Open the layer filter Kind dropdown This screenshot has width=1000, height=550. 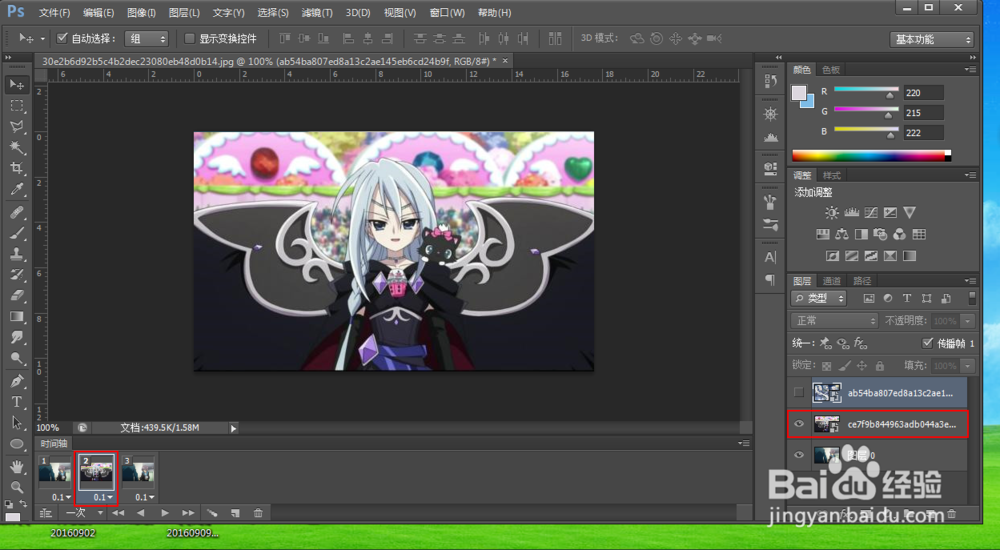819,298
